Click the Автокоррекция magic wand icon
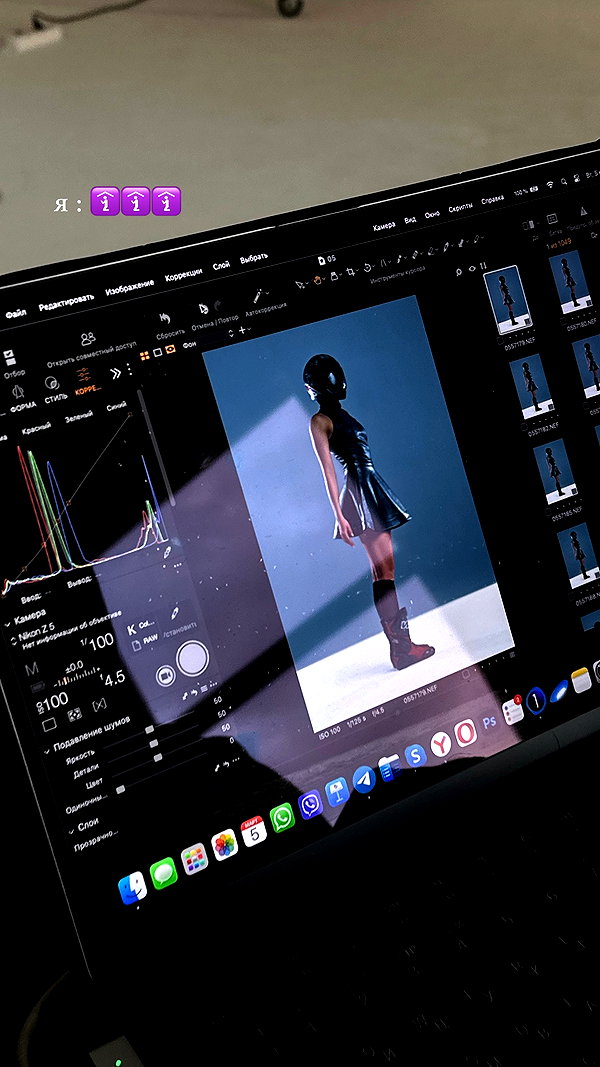This screenshot has height=1067, width=600. coord(259,296)
